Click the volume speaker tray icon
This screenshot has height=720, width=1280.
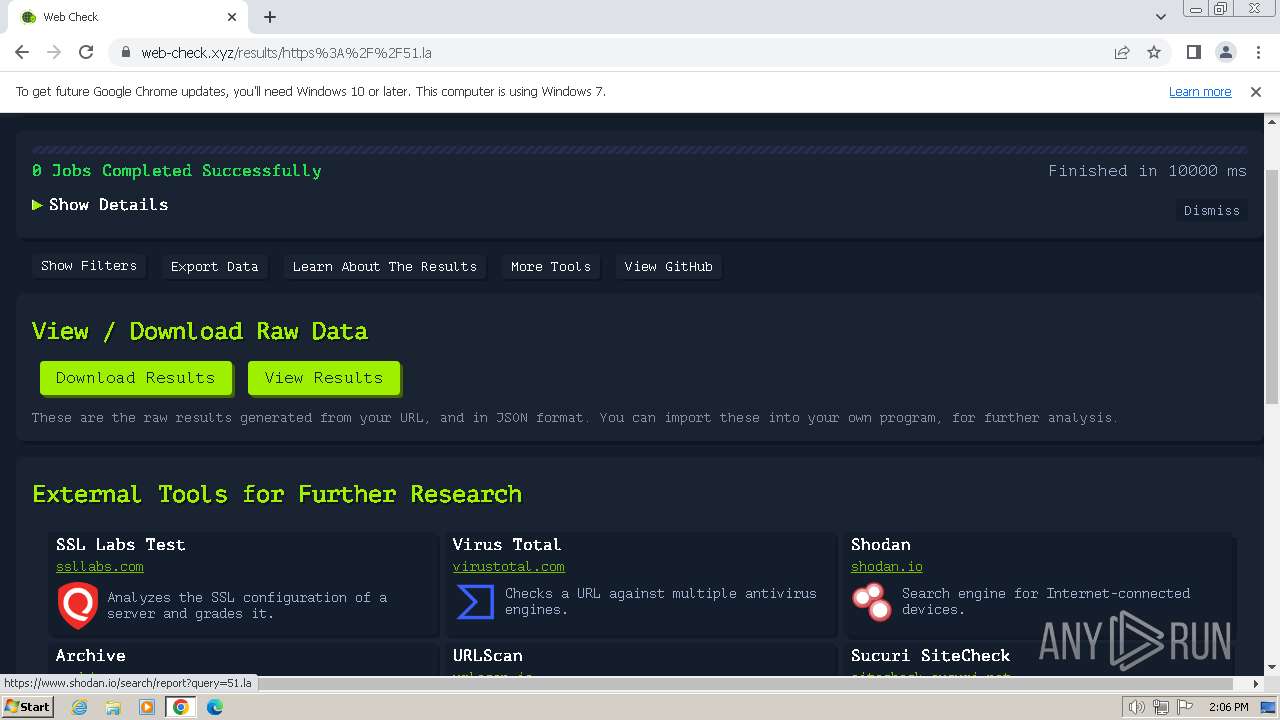click(1137, 707)
